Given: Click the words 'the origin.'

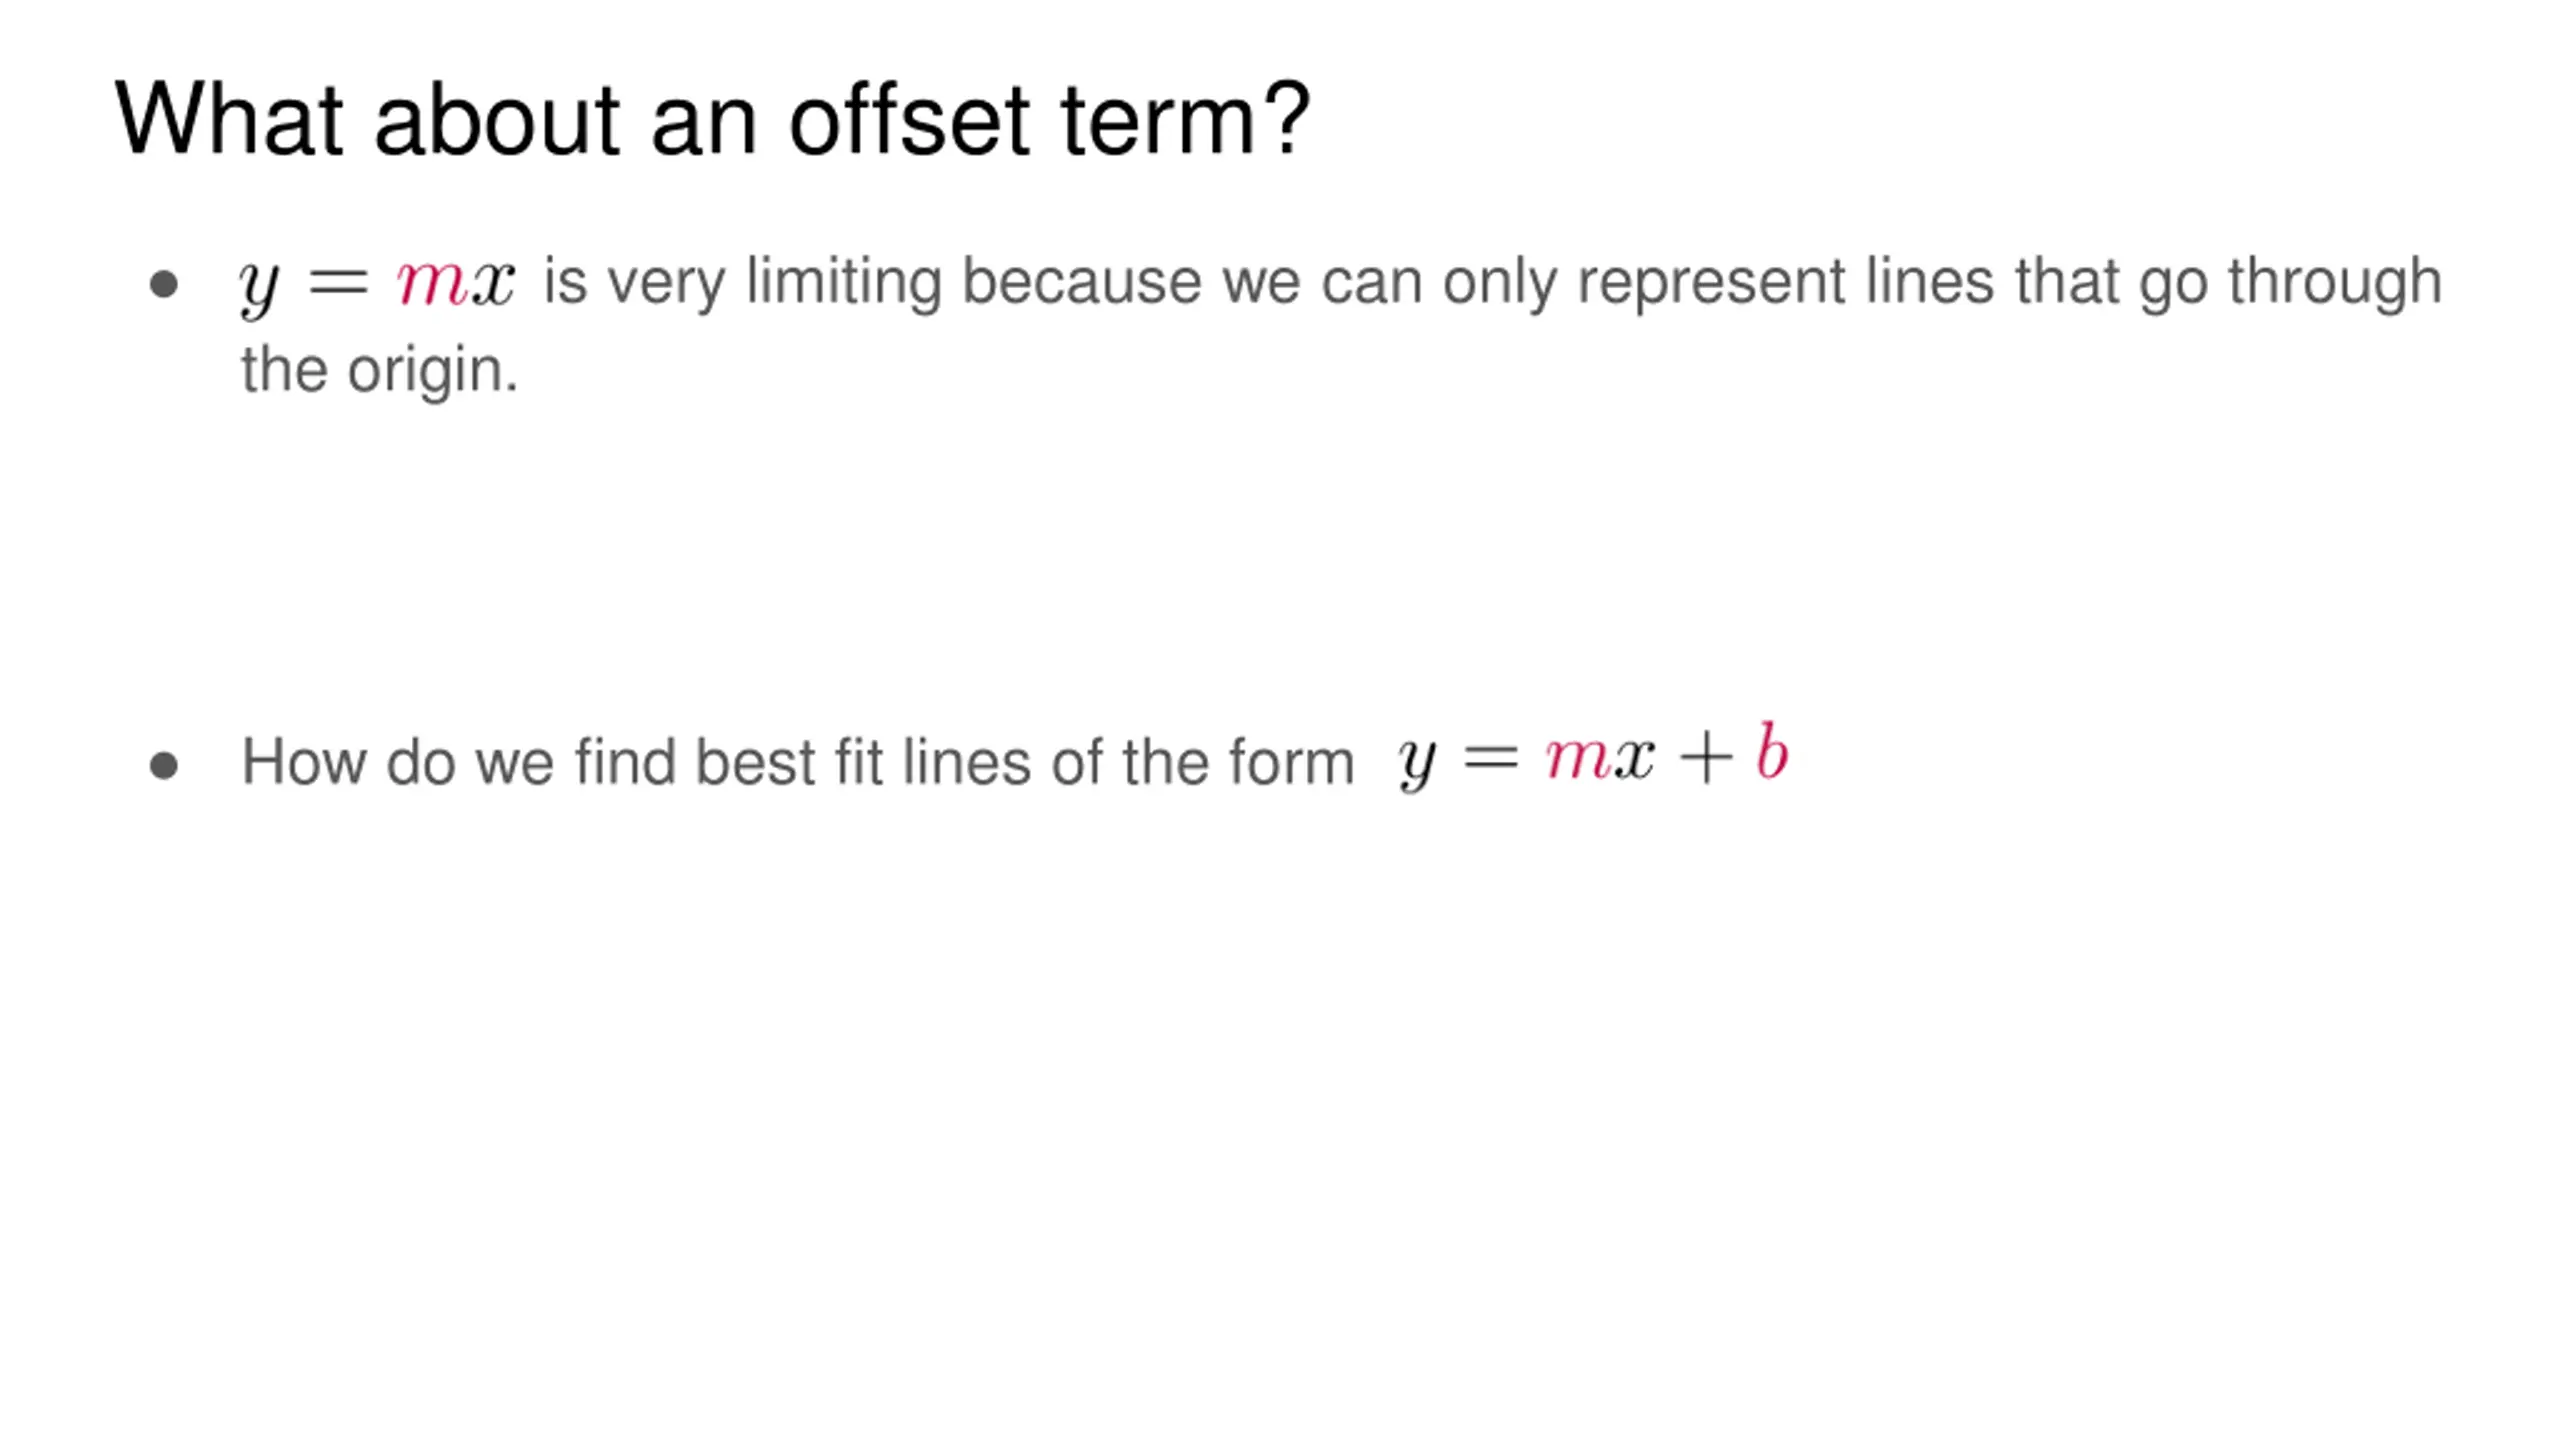Looking at the screenshot, I should [x=380, y=370].
